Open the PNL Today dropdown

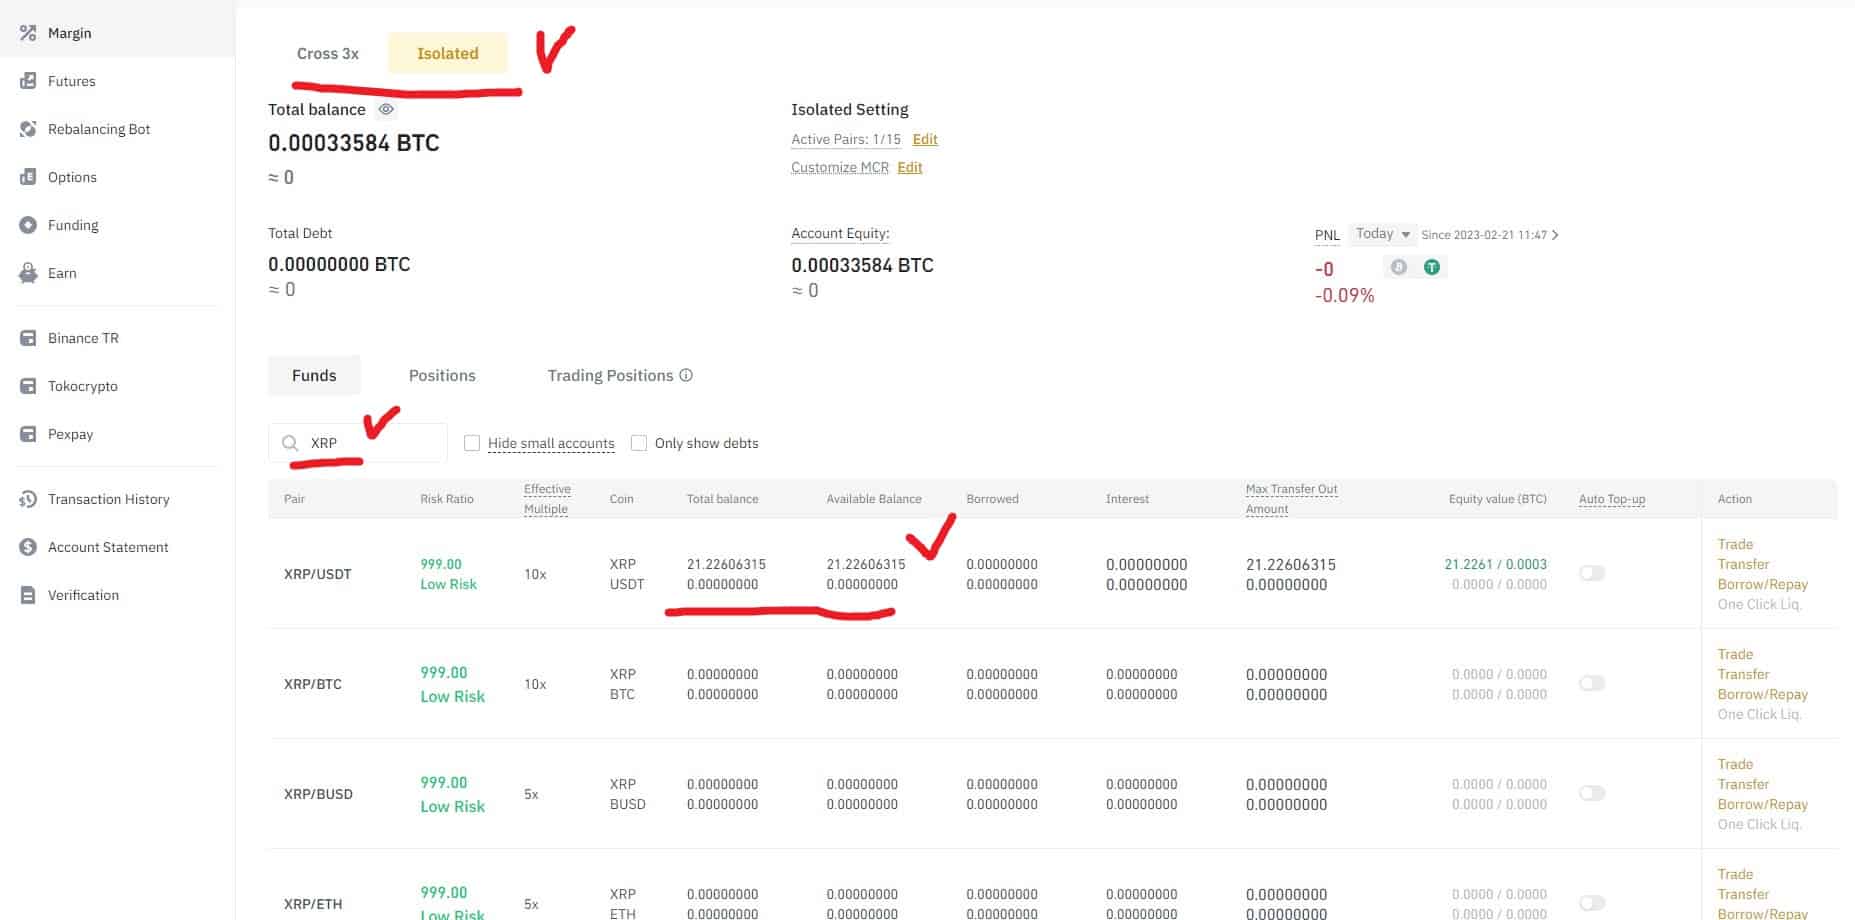1382,234
